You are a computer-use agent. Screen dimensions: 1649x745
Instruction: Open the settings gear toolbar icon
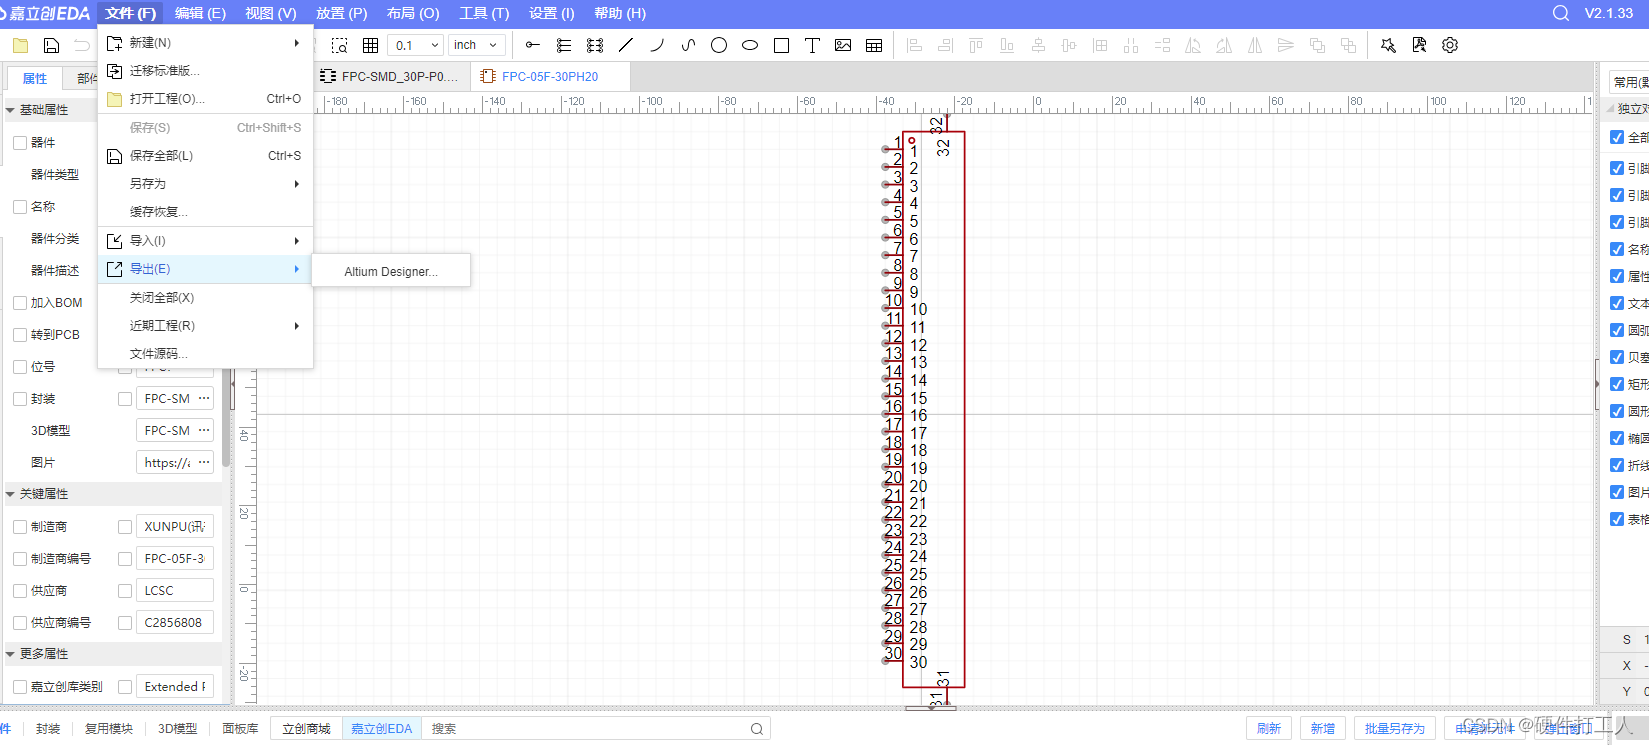pos(1450,45)
